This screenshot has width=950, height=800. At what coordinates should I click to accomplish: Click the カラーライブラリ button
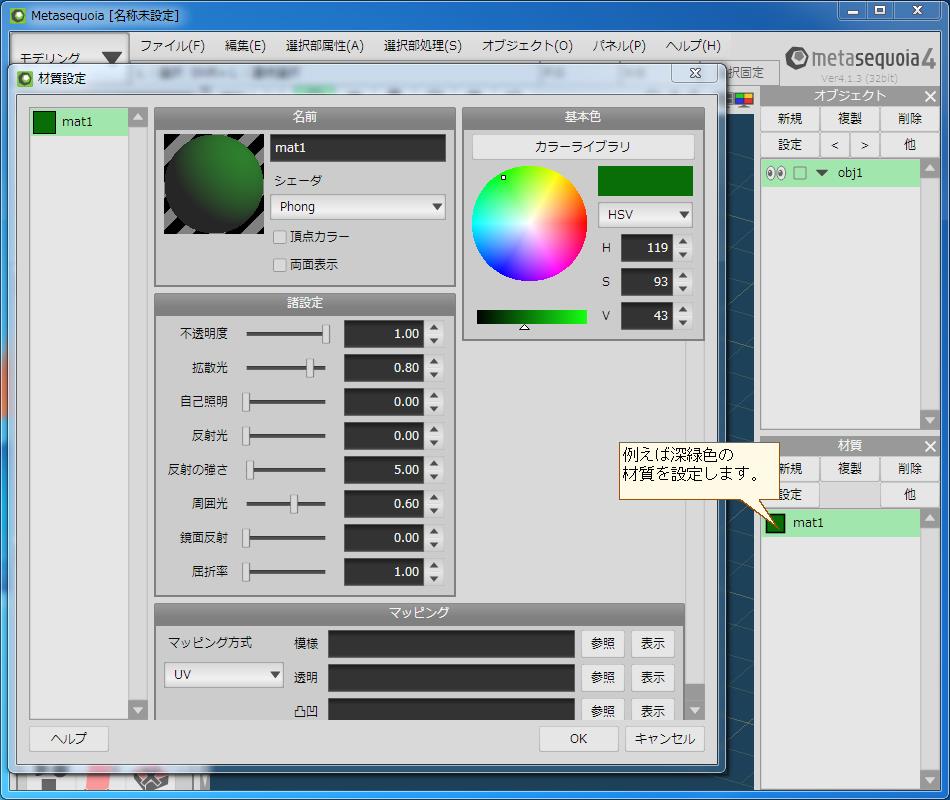point(584,145)
